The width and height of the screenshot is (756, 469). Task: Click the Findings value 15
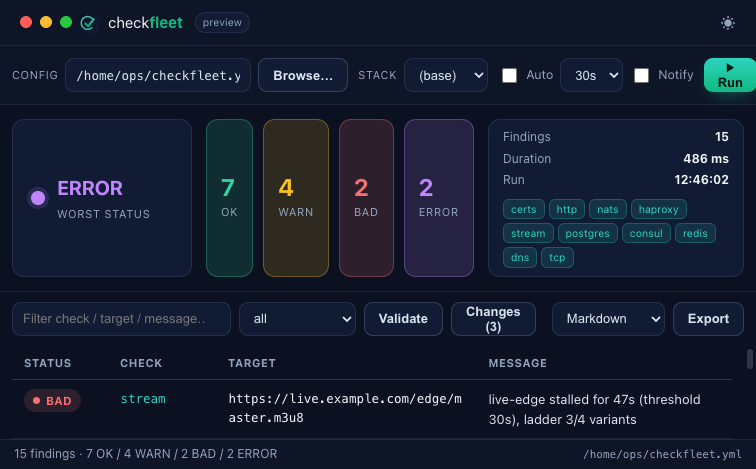722,137
